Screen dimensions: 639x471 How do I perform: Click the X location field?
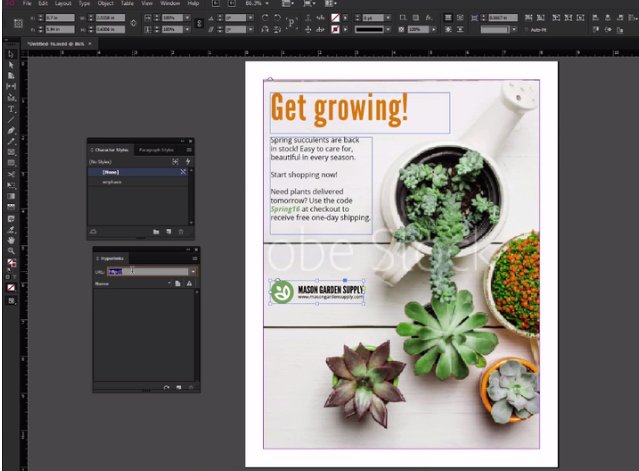click(x=59, y=18)
